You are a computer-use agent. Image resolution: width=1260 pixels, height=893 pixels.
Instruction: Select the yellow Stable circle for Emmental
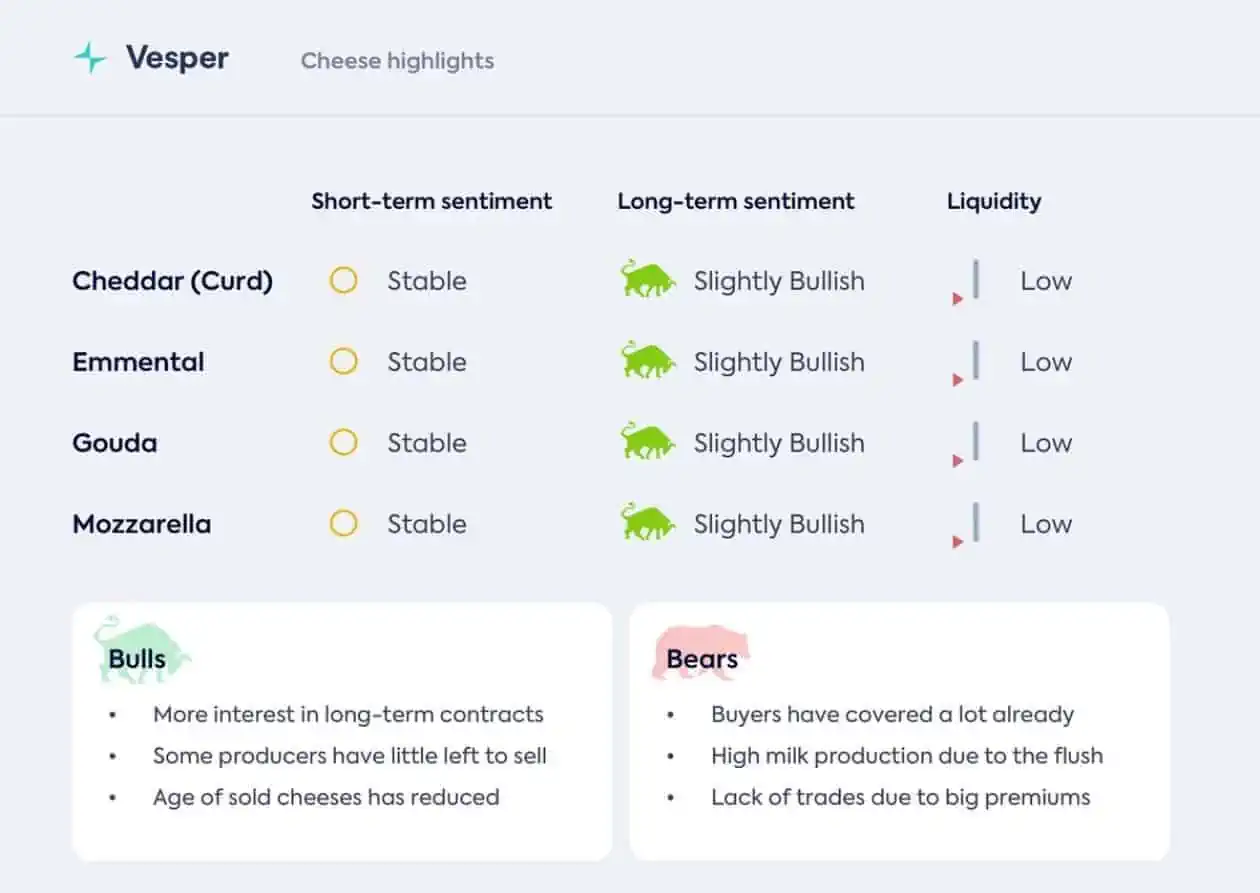point(343,362)
